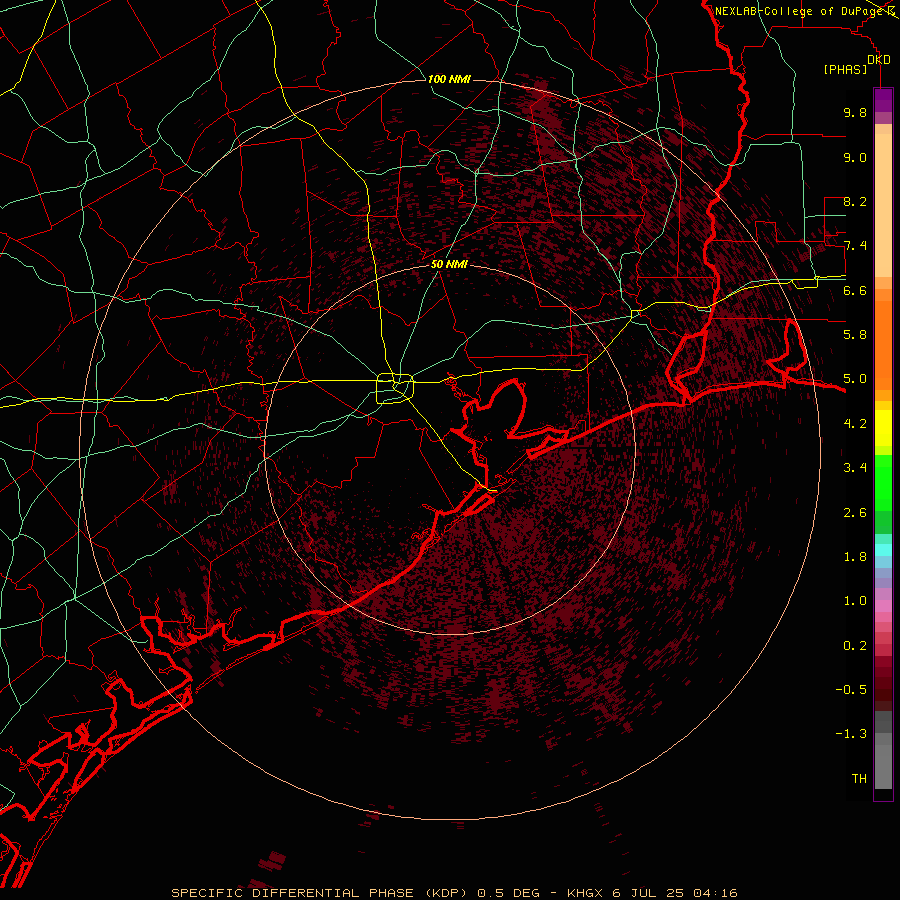Click the -1.3 legend value
Viewport: 900px width, 900px height.
851,734
